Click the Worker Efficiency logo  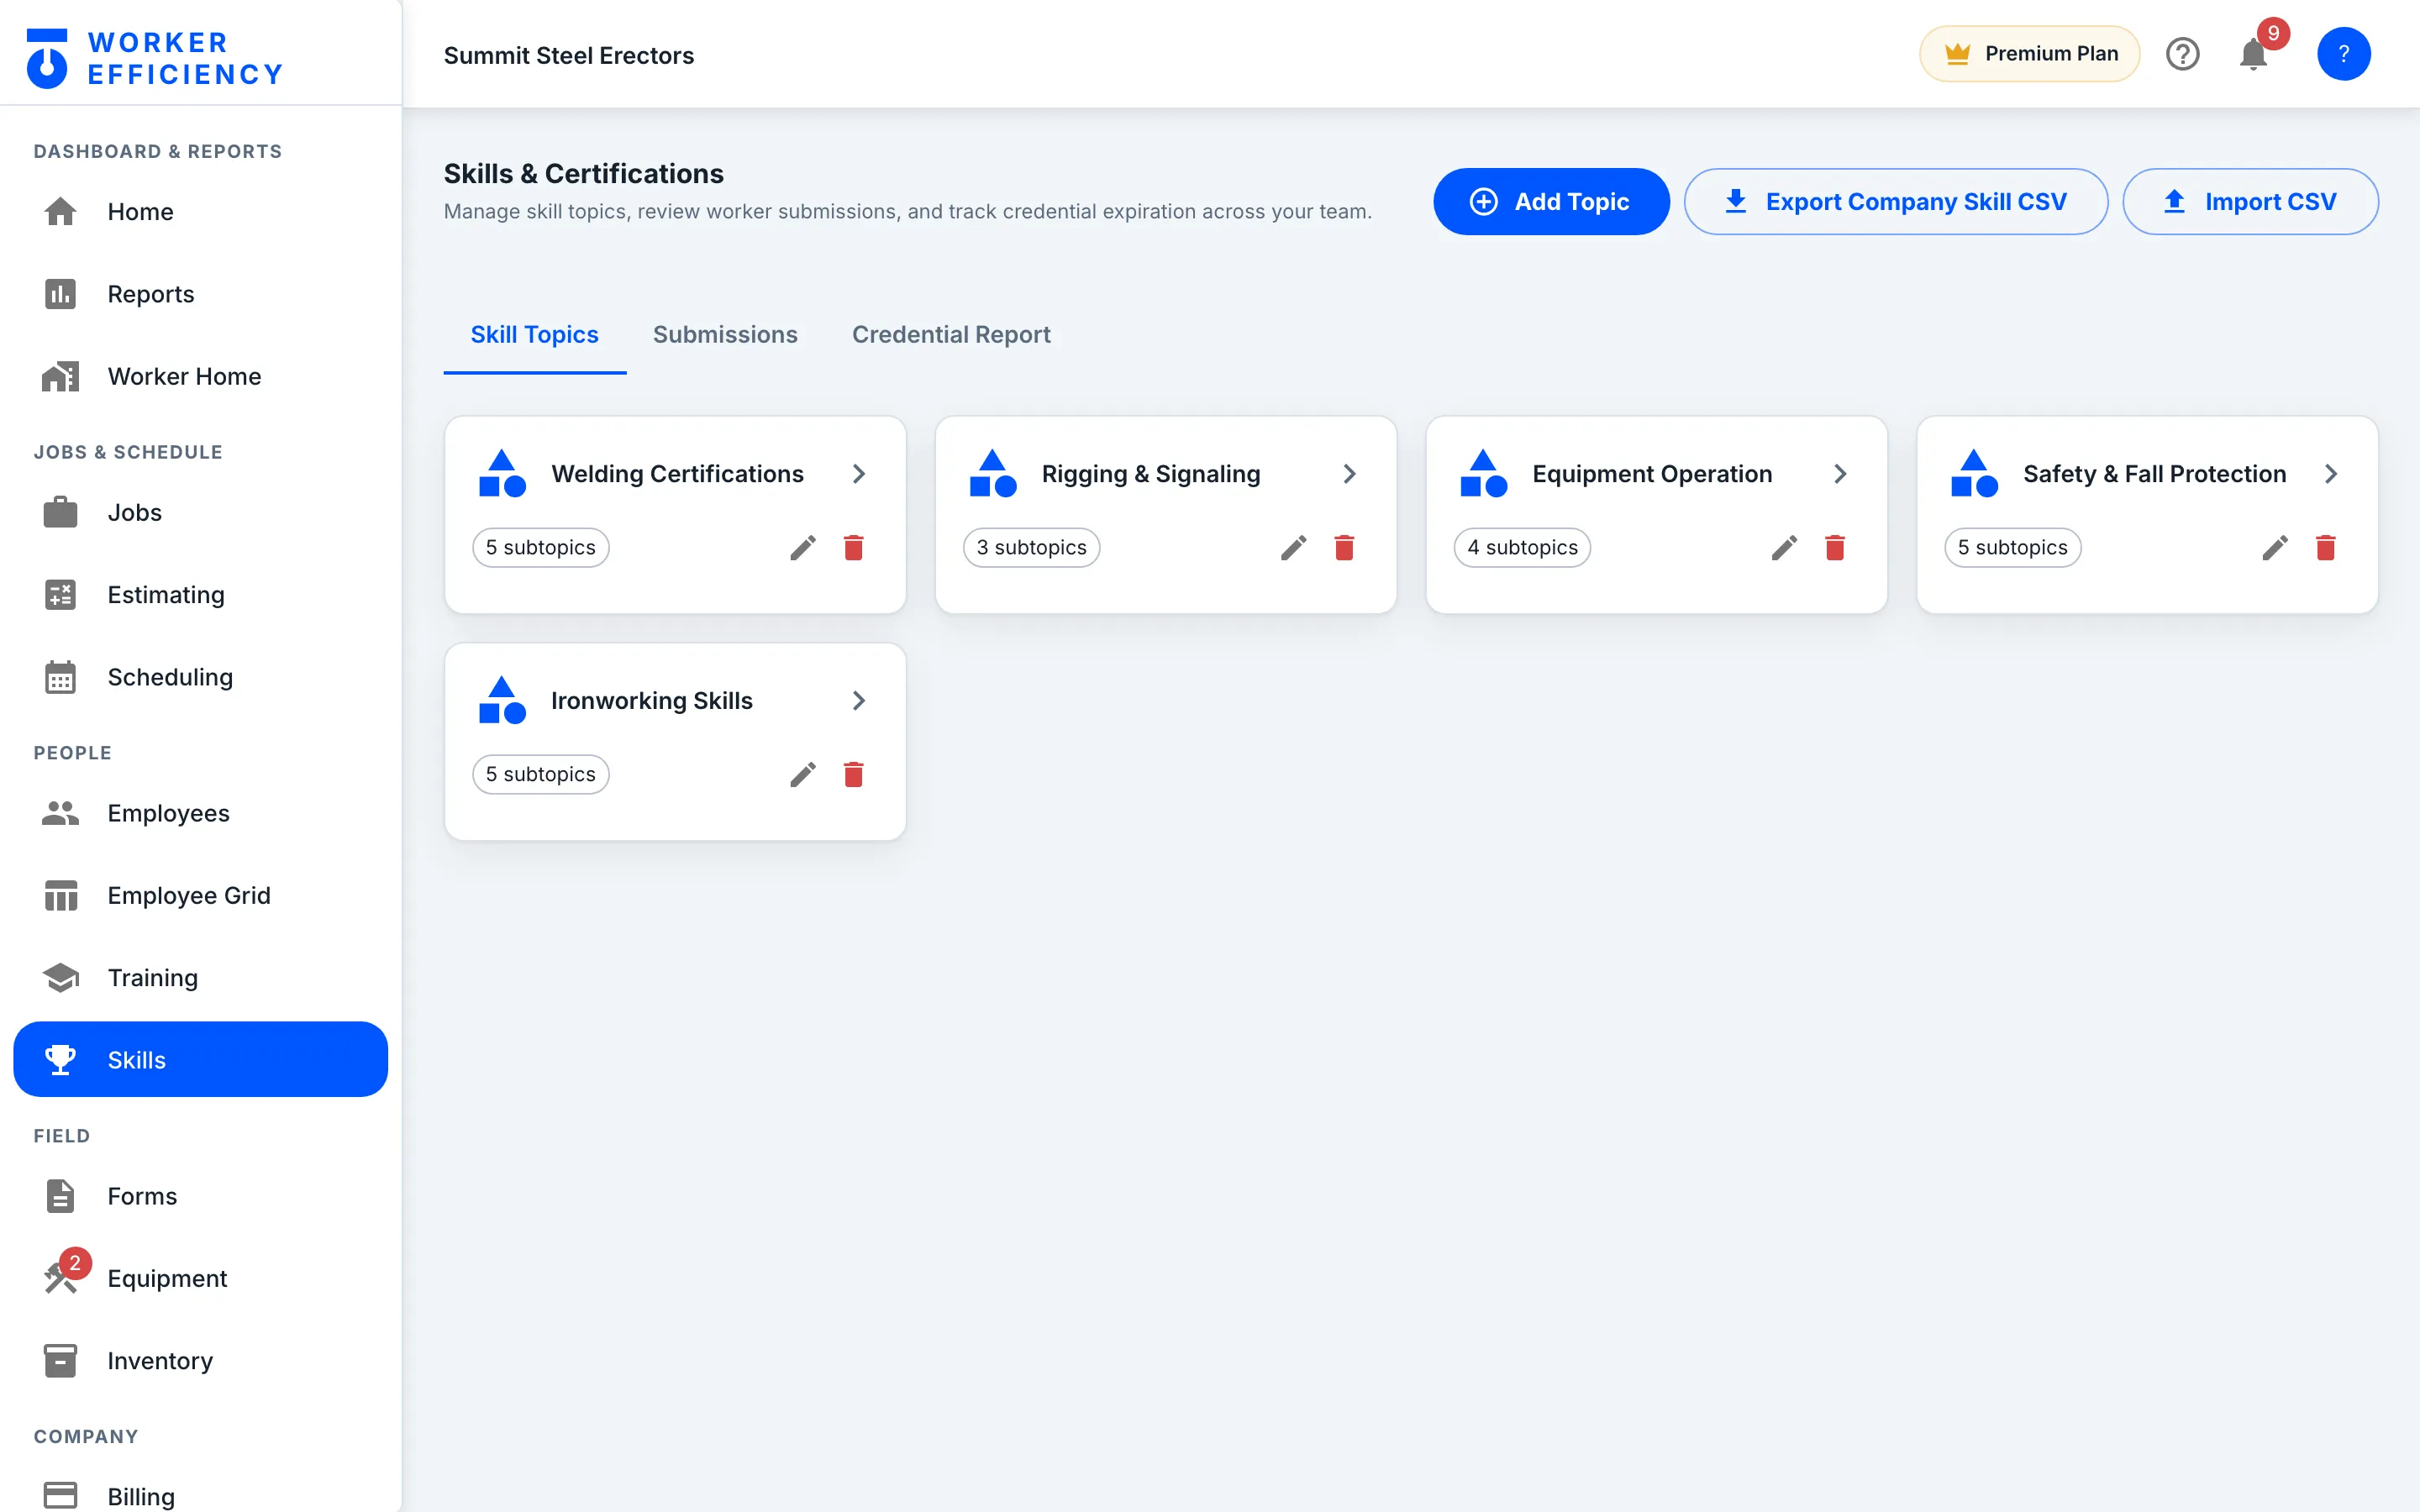[x=155, y=58]
